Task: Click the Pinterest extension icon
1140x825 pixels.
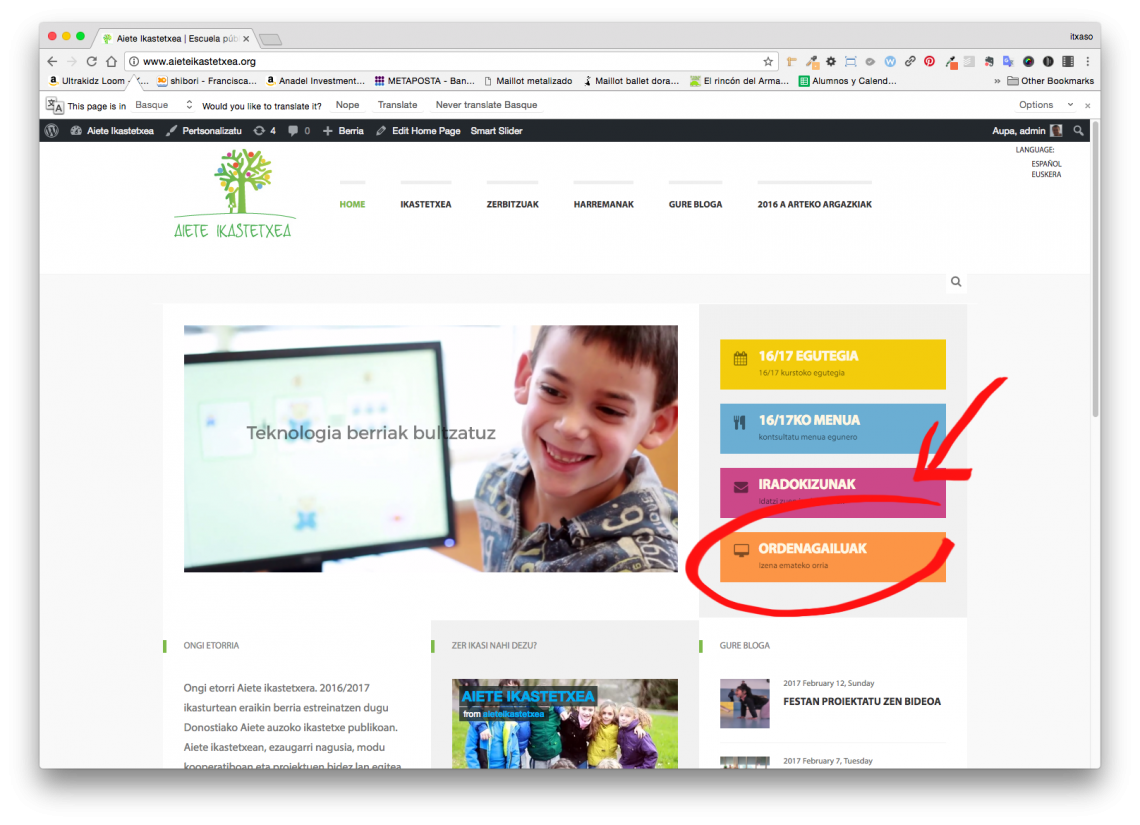Action: pos(929,62)
